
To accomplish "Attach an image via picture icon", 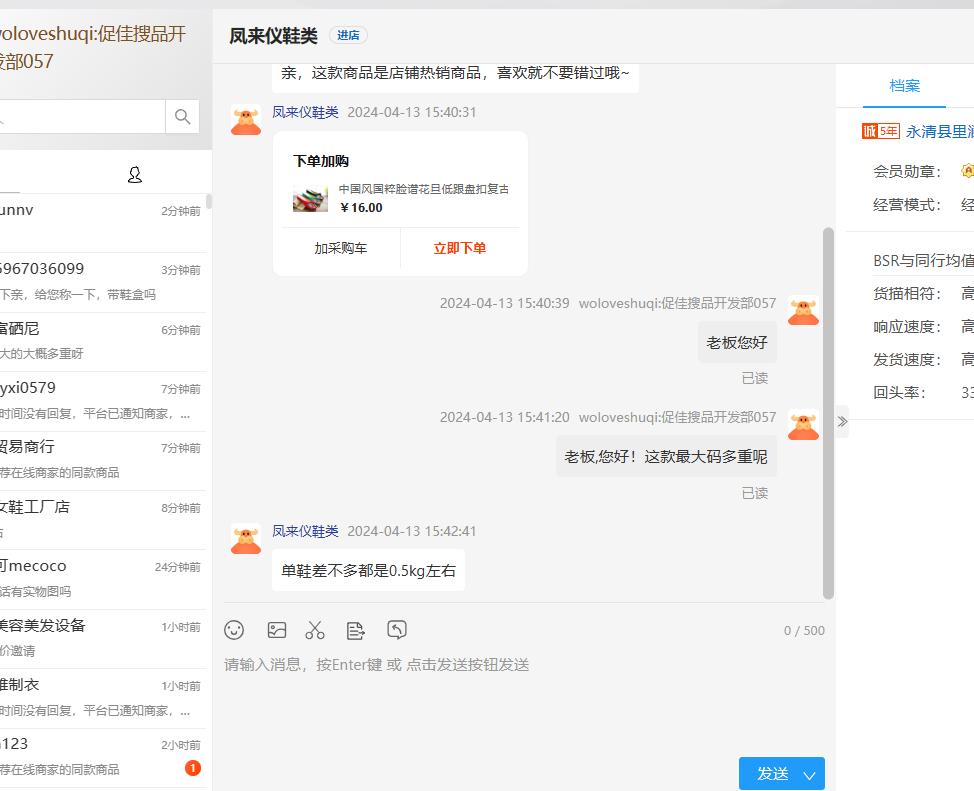I will coord(276,630).
